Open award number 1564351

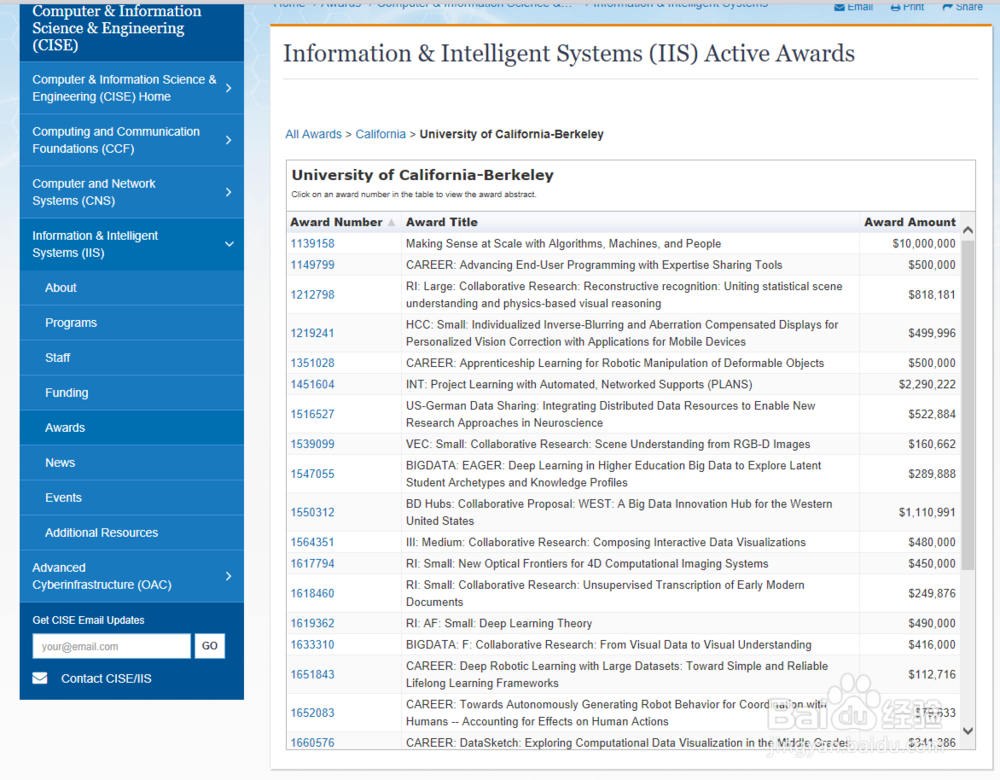312,542
